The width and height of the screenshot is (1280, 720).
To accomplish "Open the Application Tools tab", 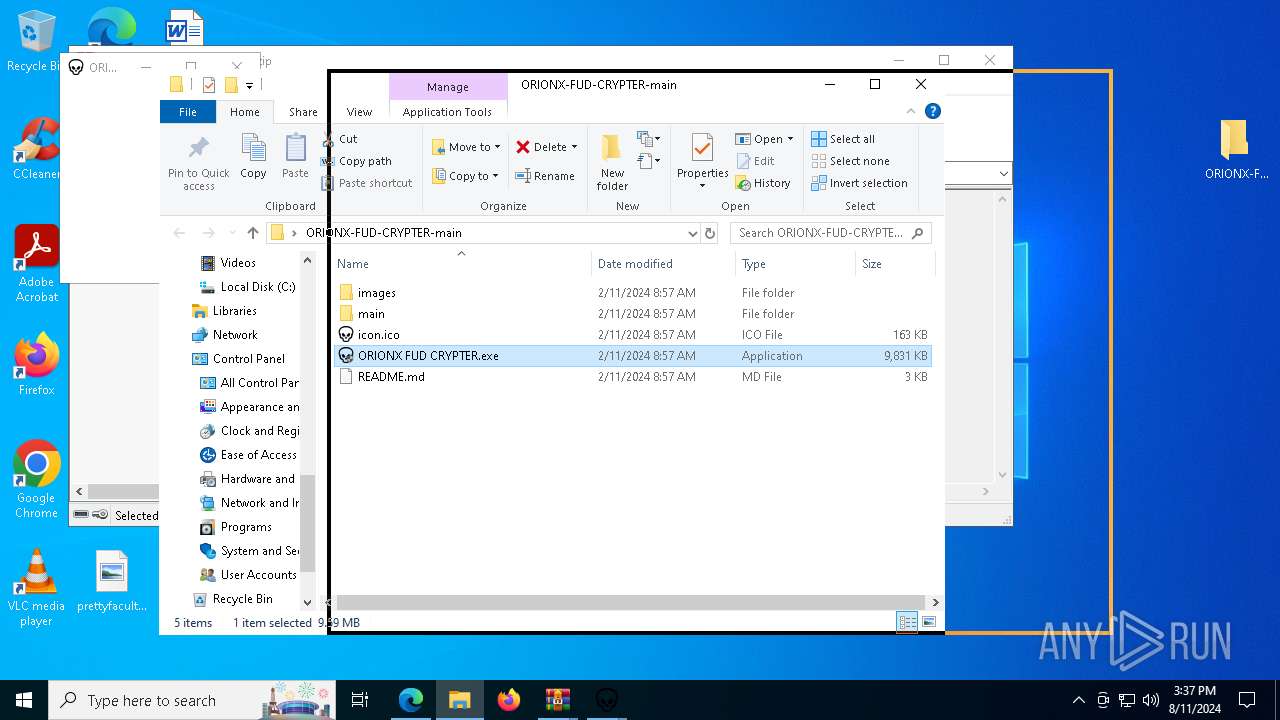I will [447, 112].
